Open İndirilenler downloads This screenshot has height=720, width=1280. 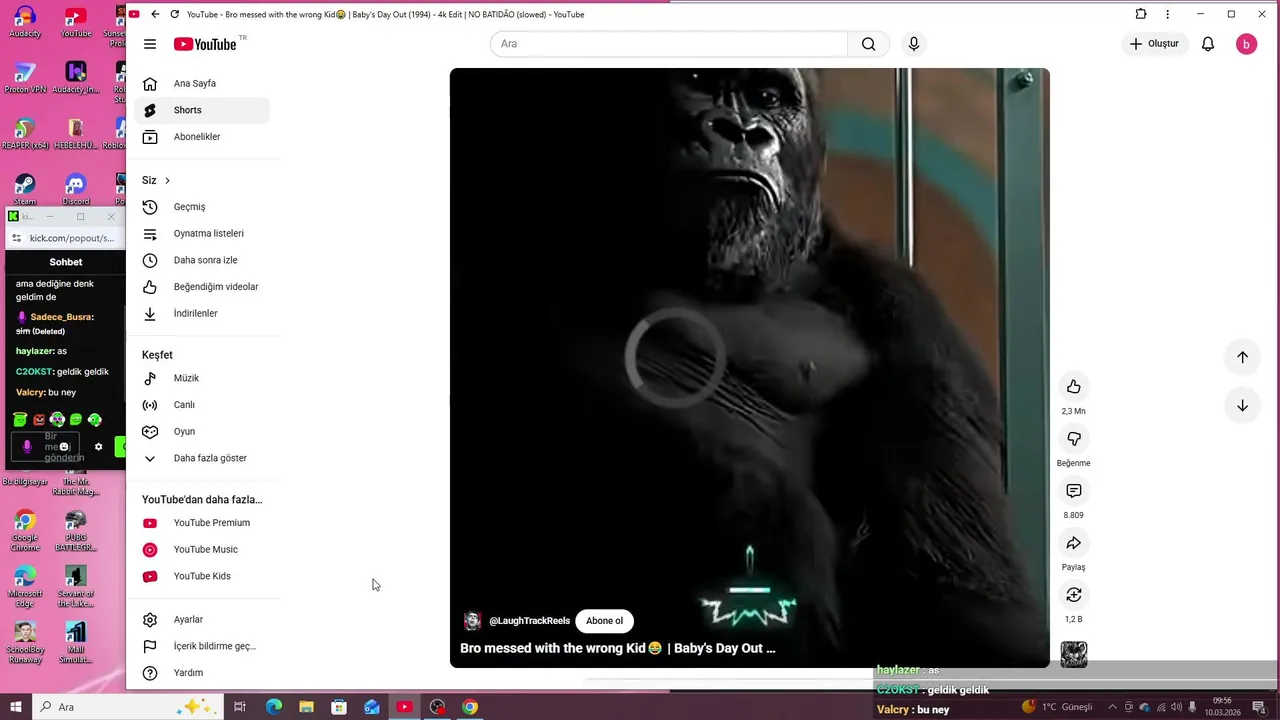point(202,314)
